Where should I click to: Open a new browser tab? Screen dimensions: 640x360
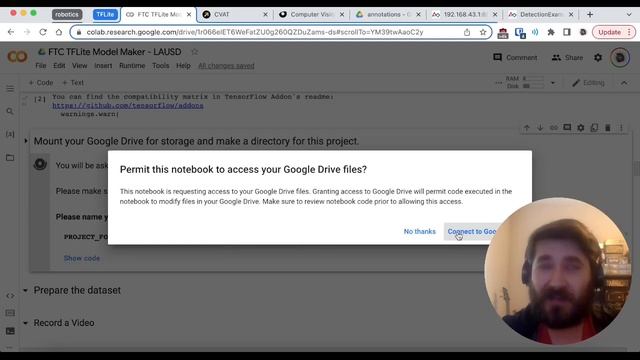click(x=590, y=14)
